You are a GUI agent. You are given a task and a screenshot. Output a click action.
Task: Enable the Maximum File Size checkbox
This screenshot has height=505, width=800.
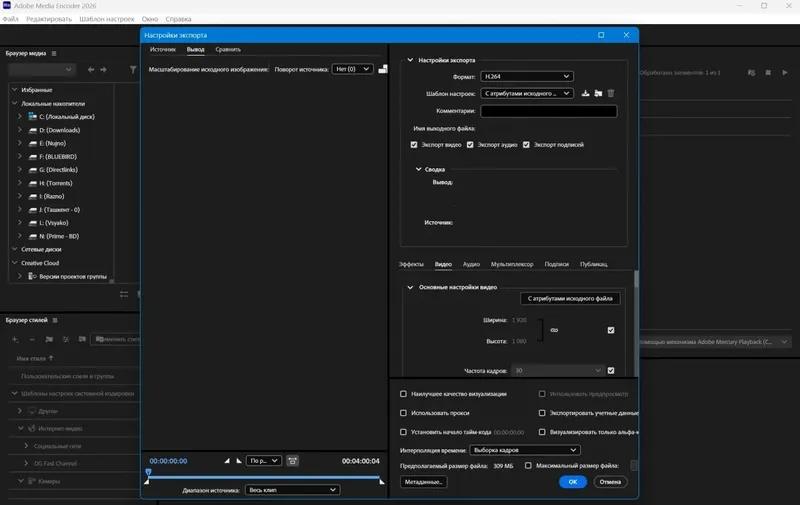(x=528, y=465)
